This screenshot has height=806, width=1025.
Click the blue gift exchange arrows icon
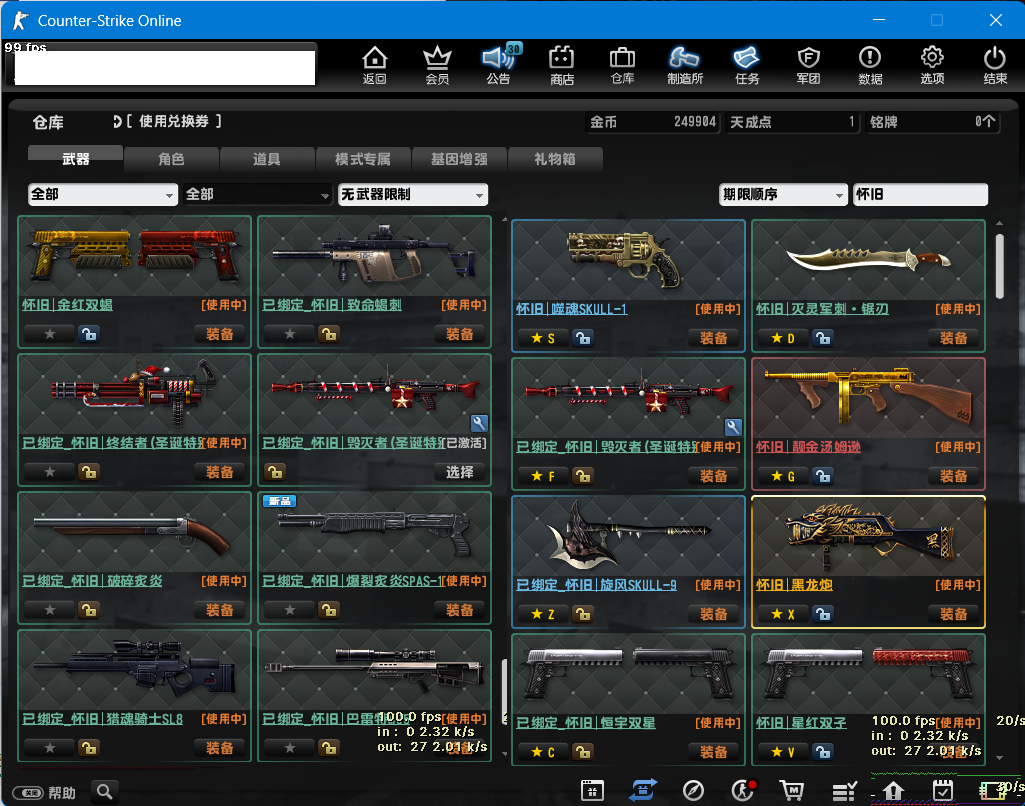pos(643,791)
